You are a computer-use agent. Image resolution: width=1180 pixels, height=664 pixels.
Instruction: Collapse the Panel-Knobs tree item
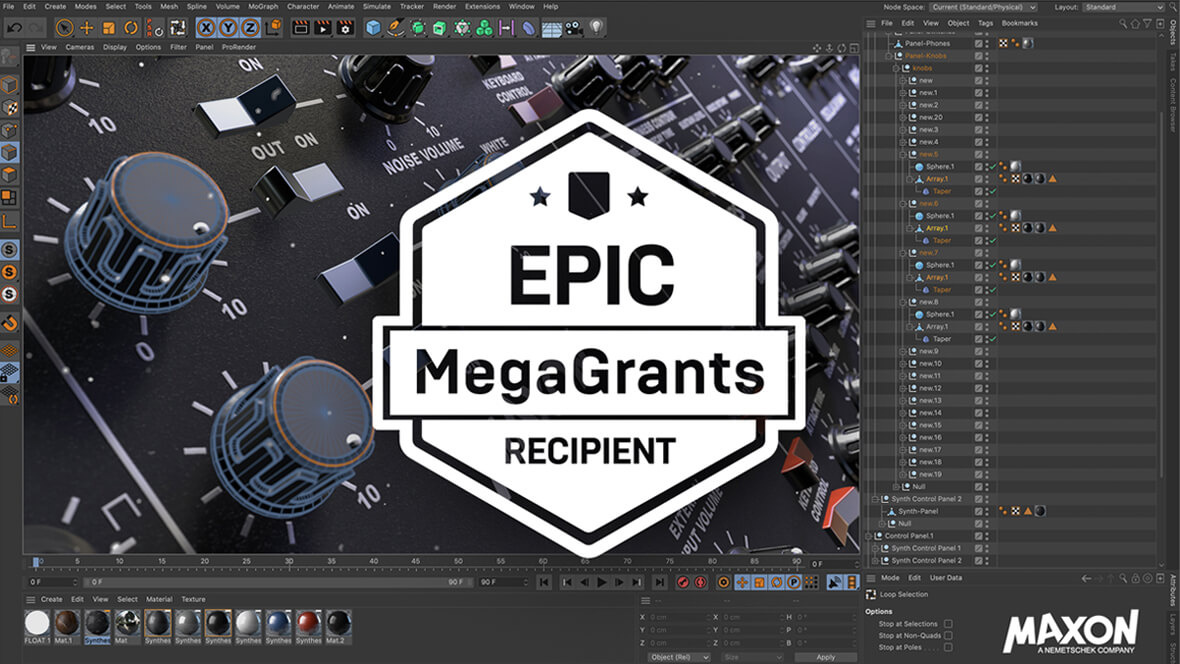pos(889,56)
